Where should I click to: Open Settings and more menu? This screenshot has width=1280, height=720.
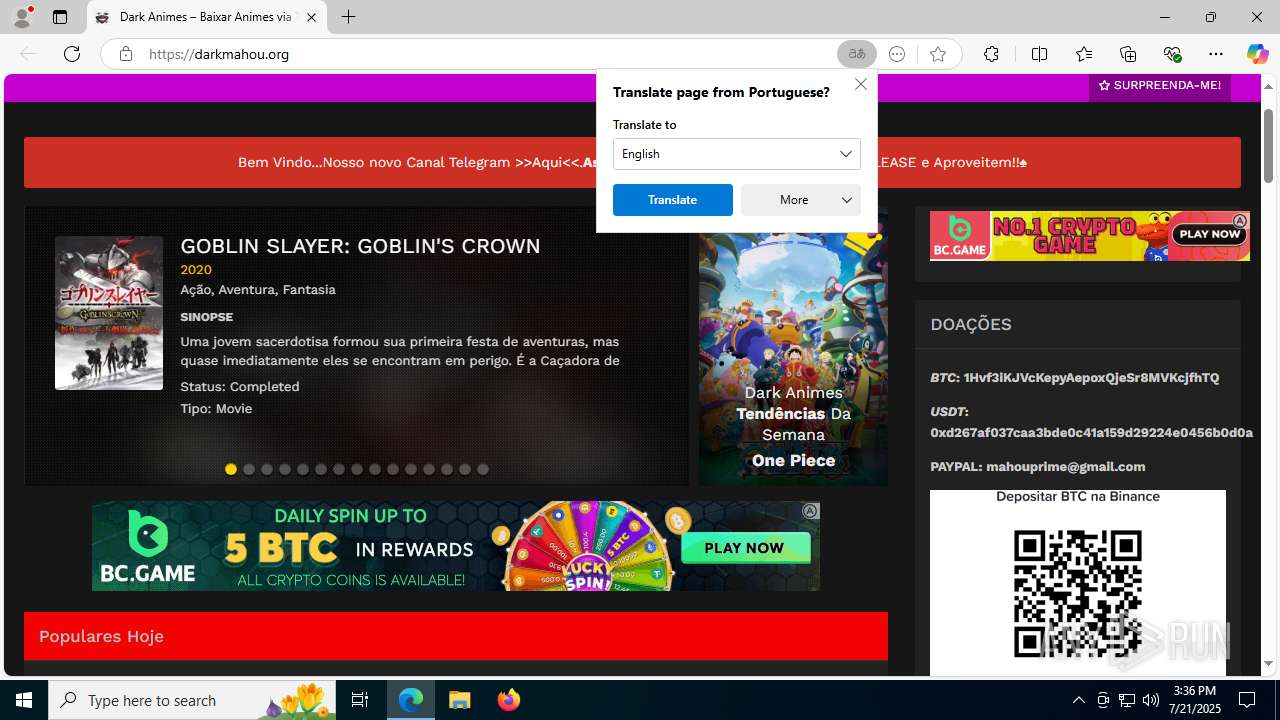pos(1216,54)
